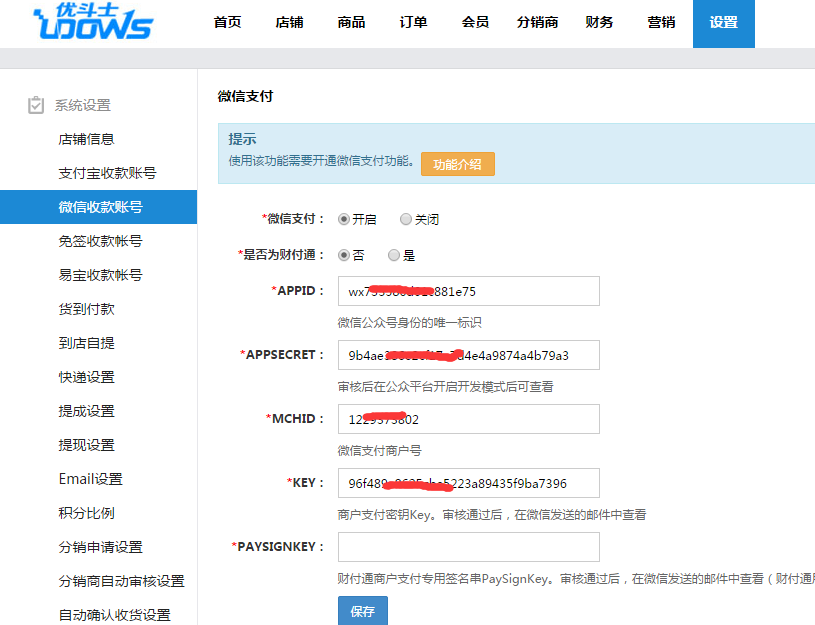Click into the APPSECRET field
This screenshot has width=815, height=625.
(468, 355)
